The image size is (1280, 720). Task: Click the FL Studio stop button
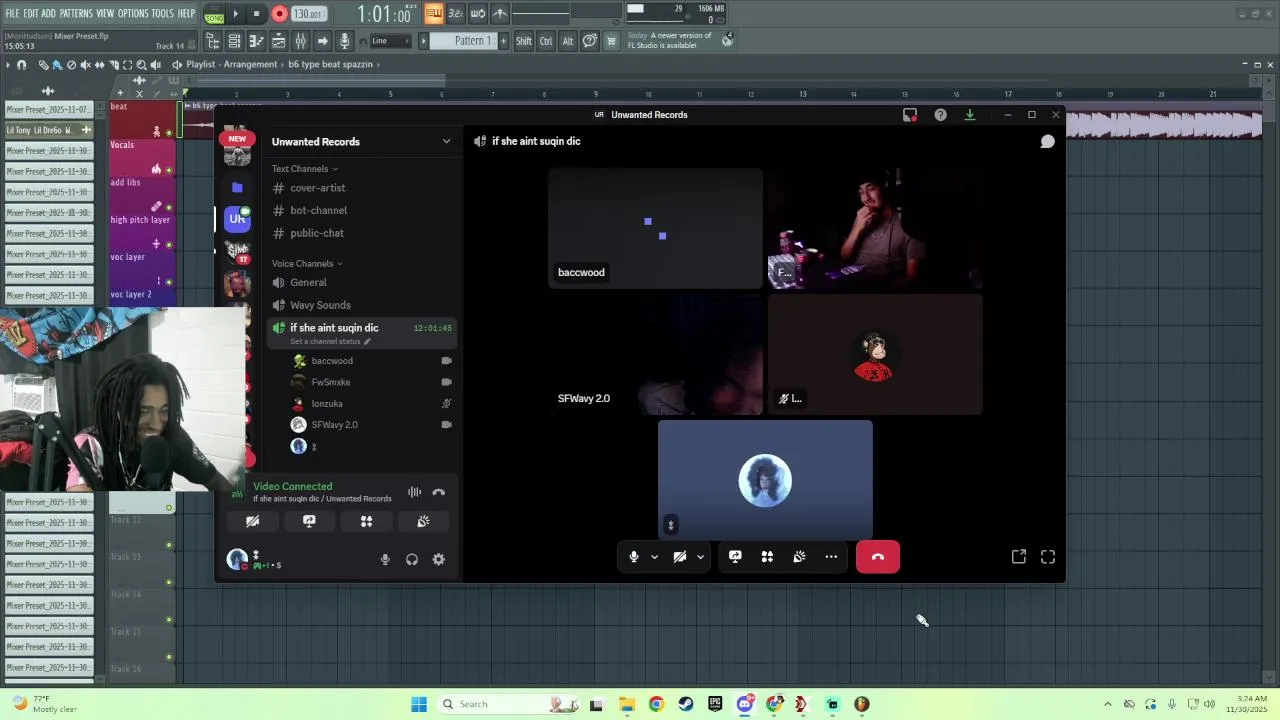pos(257,14)
